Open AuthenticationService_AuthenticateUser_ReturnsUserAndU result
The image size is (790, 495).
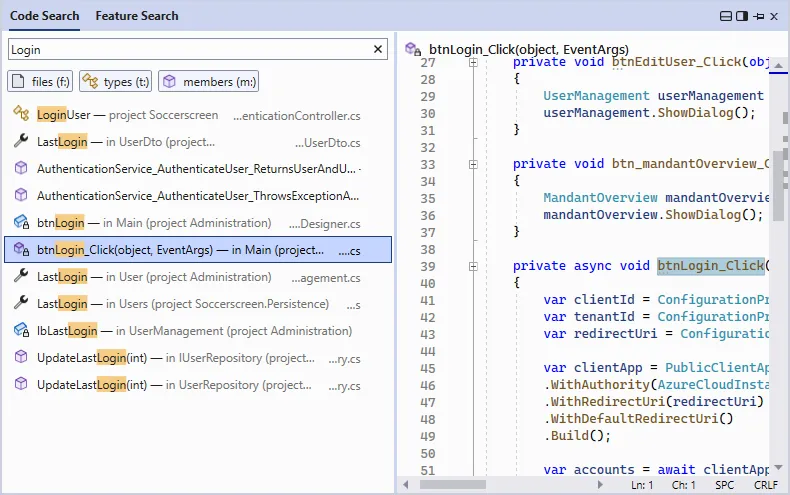tap(198, 169)
